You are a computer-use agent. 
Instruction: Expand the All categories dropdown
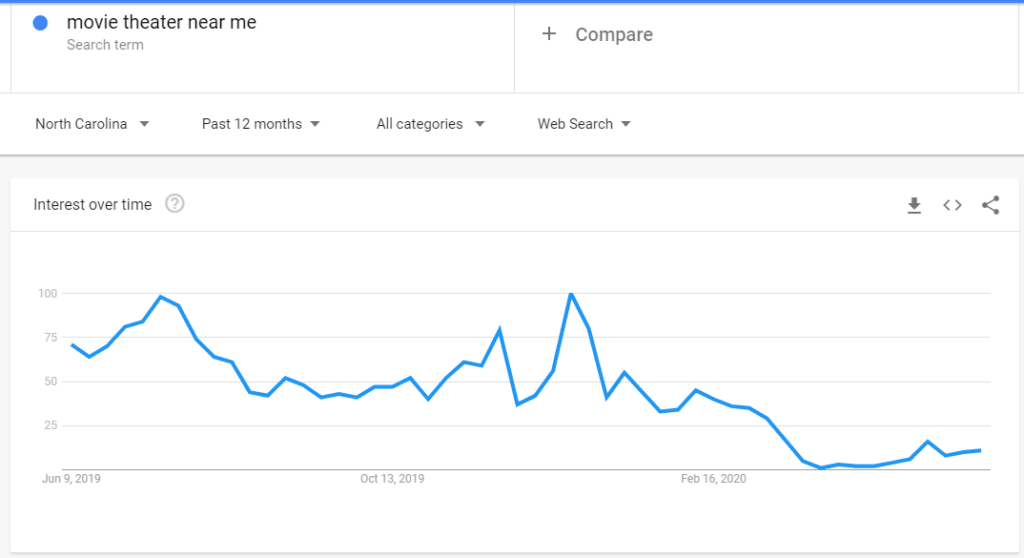(x=430, y=124)
